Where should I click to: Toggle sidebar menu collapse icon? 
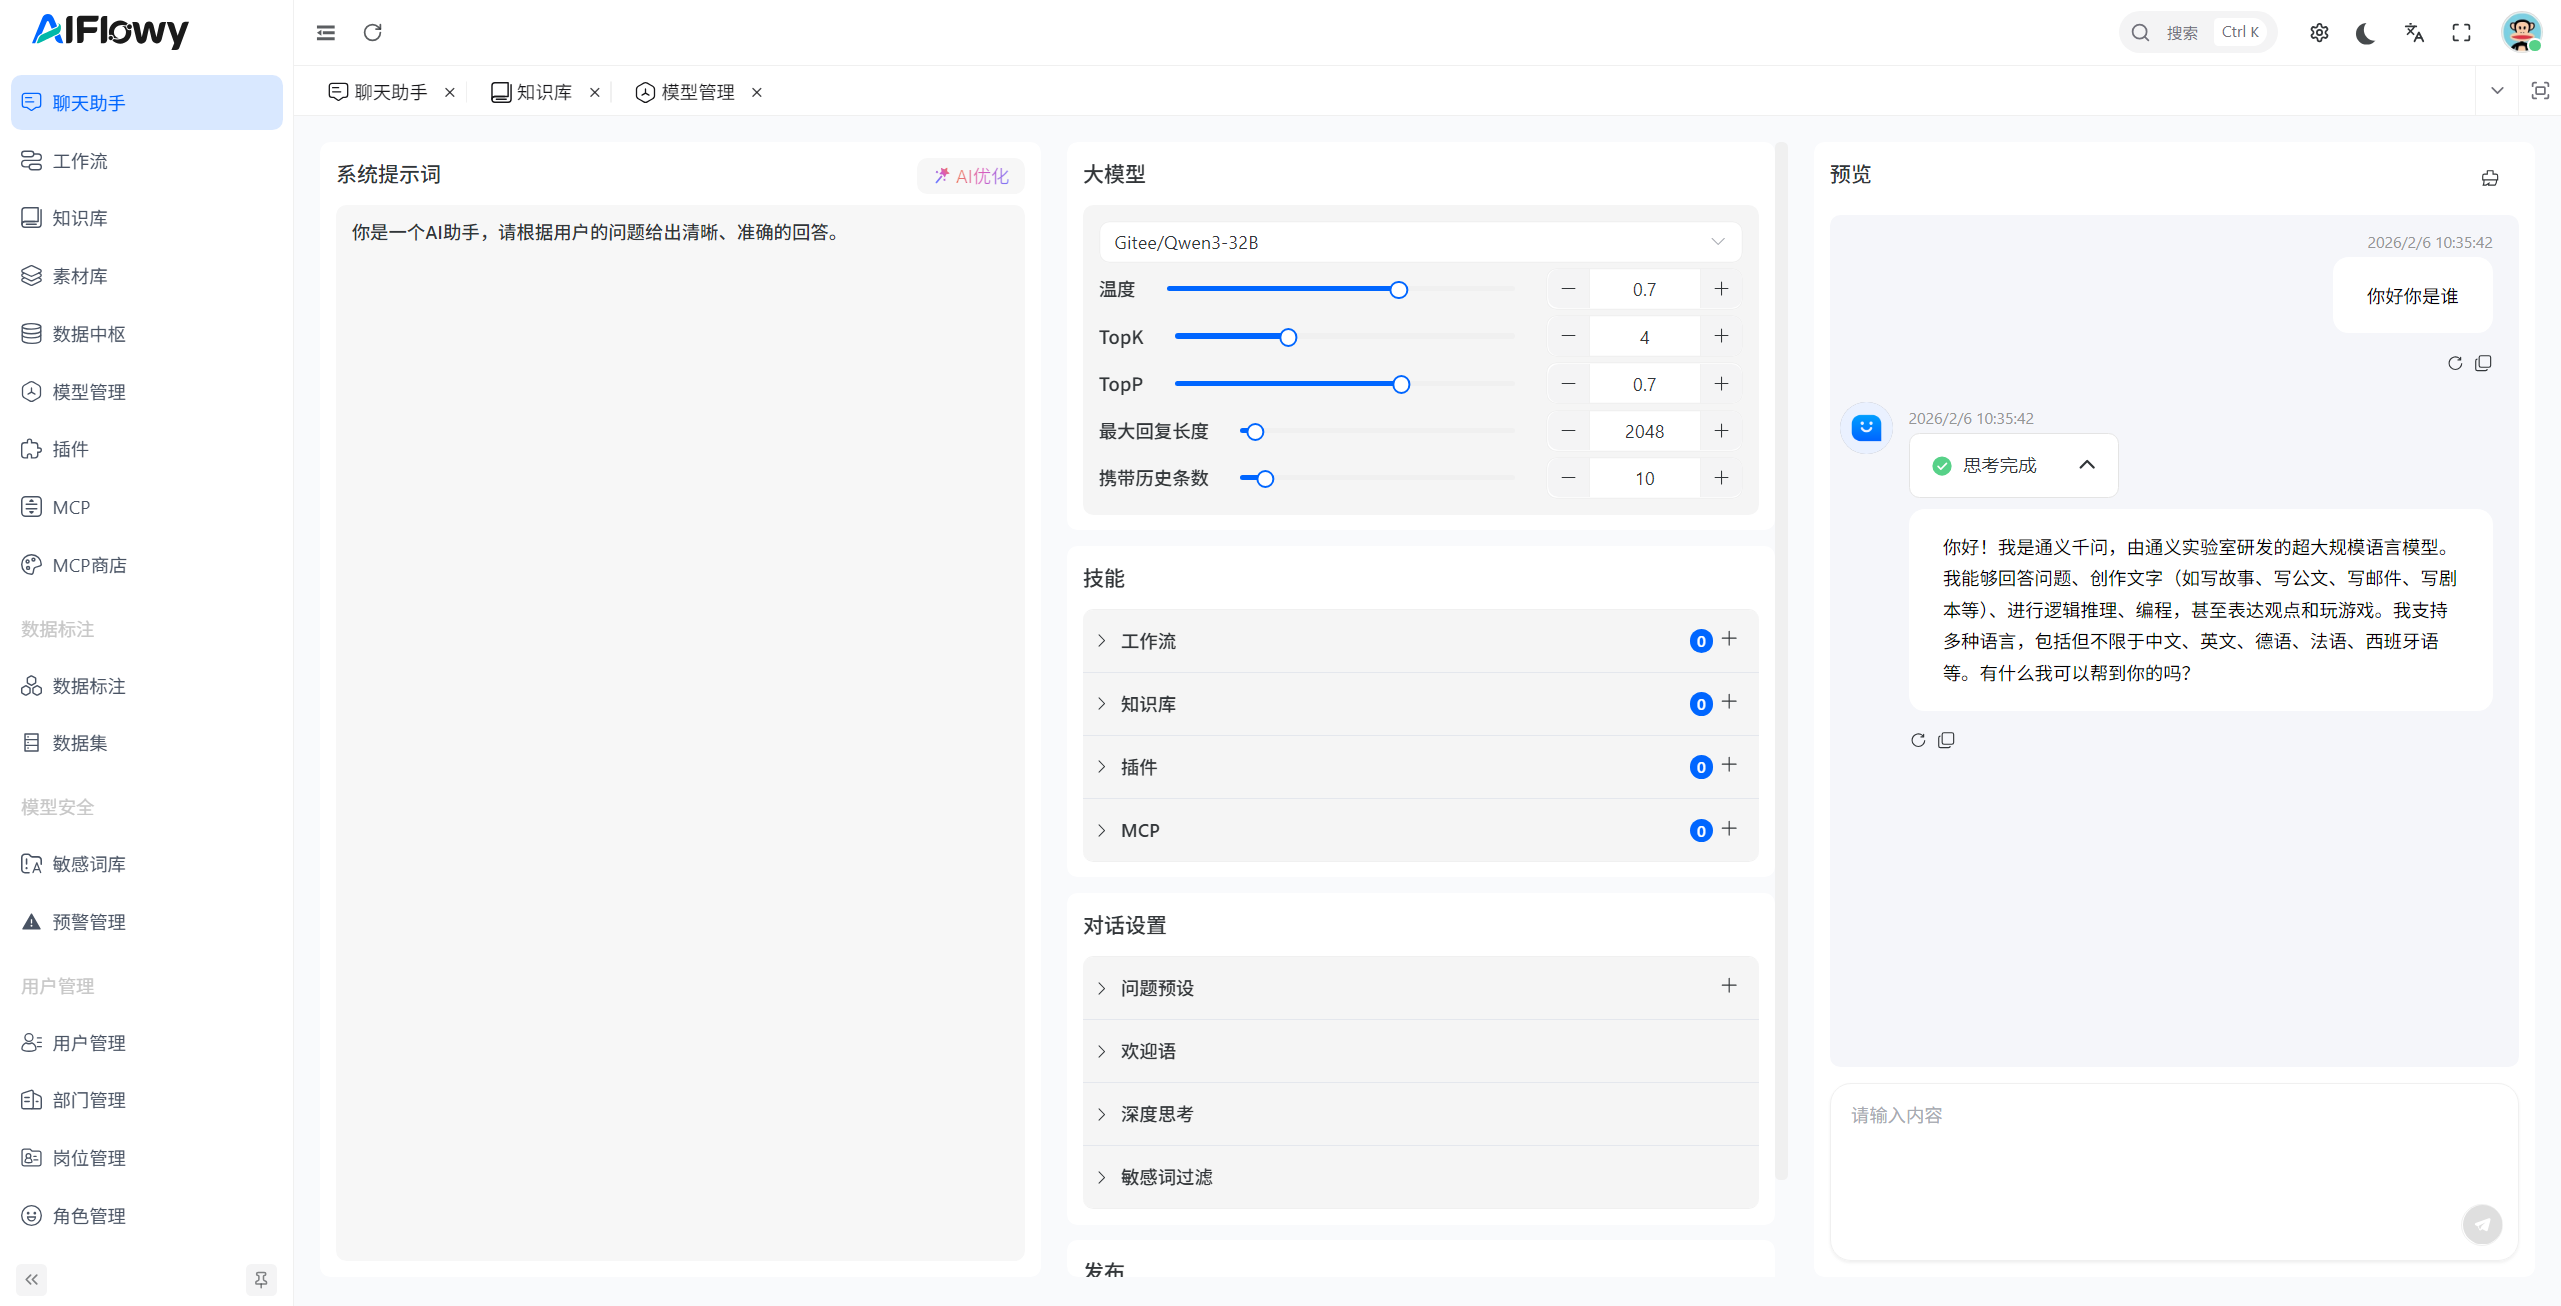click(x=326, y=33)
